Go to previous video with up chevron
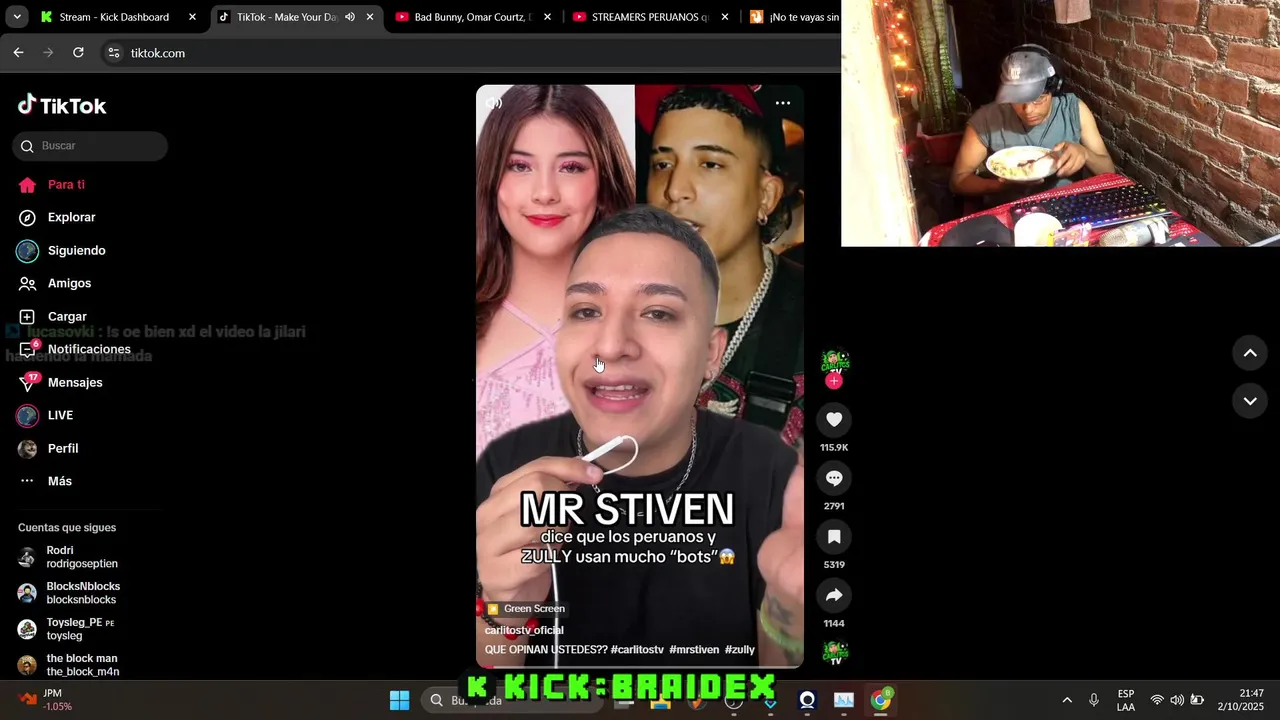The height and width of the screenshot is (720, 1280). pos(1250,353)
